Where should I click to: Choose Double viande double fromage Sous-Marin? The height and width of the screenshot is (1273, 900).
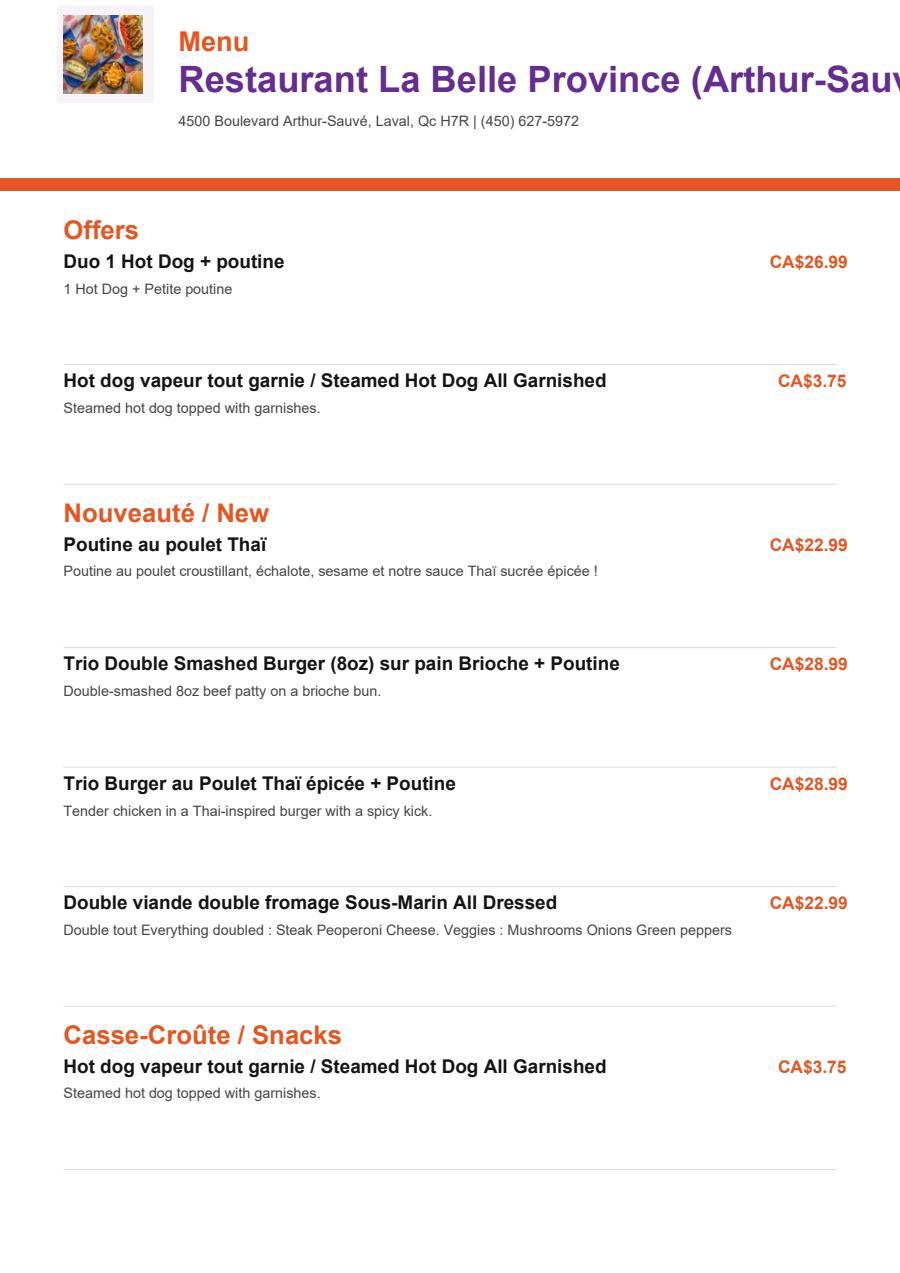310,903
